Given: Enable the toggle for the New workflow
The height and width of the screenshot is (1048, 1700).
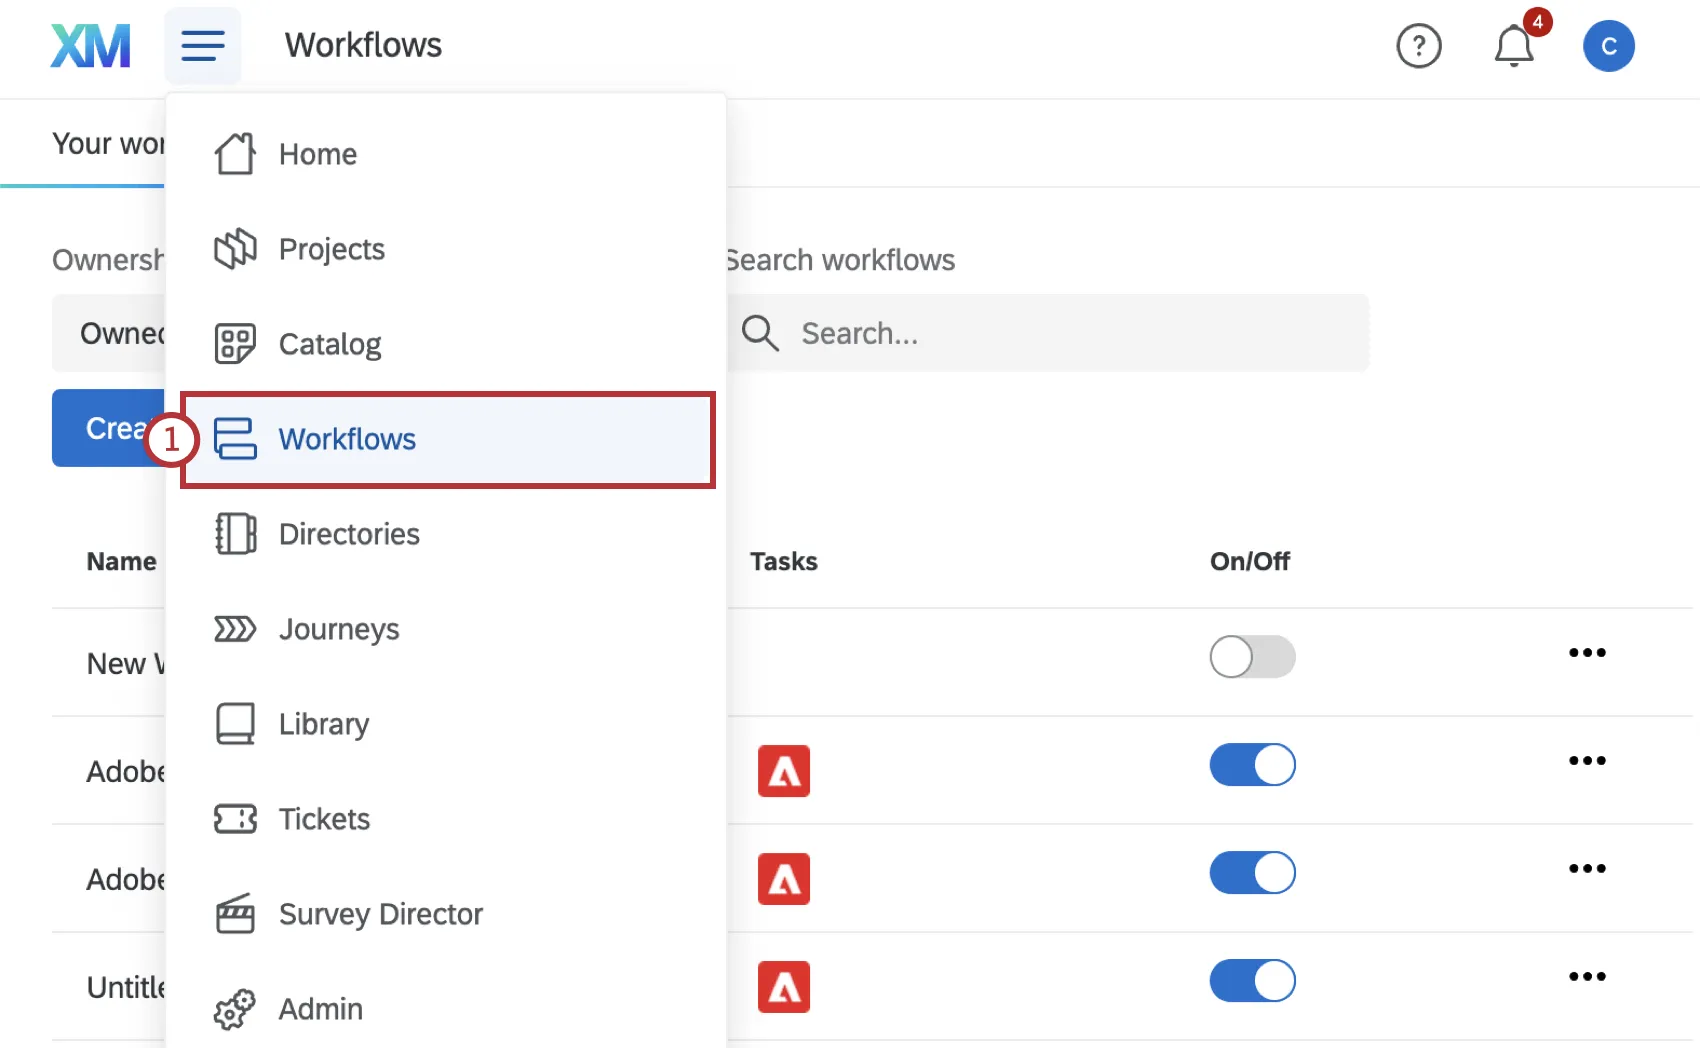Looking at the screenshot, I should (1251, 657).
